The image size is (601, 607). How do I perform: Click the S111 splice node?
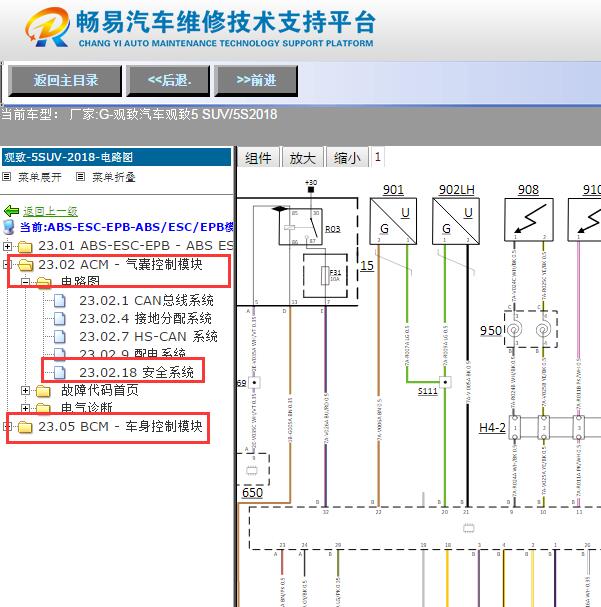[x=445, y=382]
